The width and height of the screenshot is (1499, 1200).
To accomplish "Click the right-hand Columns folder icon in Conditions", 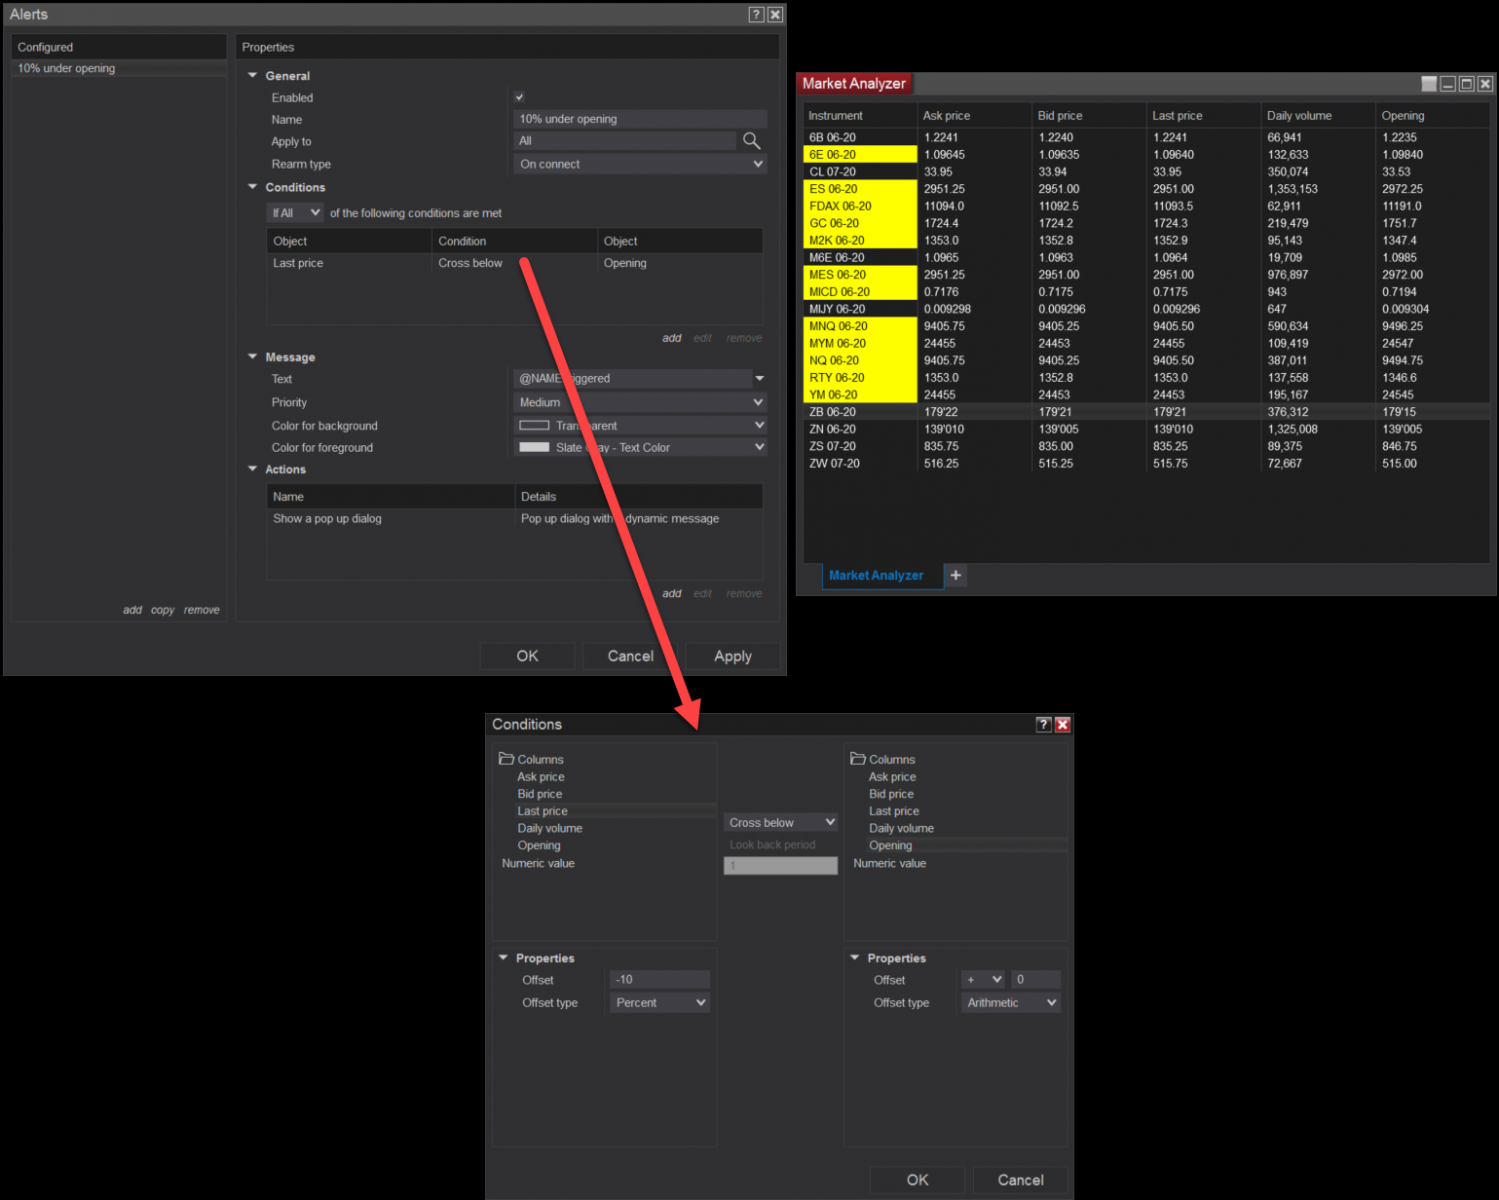I will click(858, 759).
